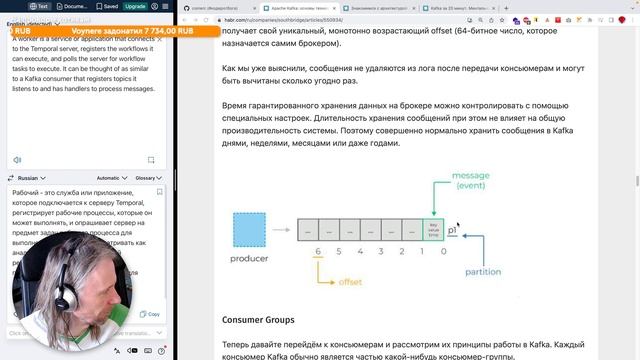This screenshot has height=360, width=640.
Task: Open the DeepL account profile icon
Action: pyautogui.click(x=155, y=6)
